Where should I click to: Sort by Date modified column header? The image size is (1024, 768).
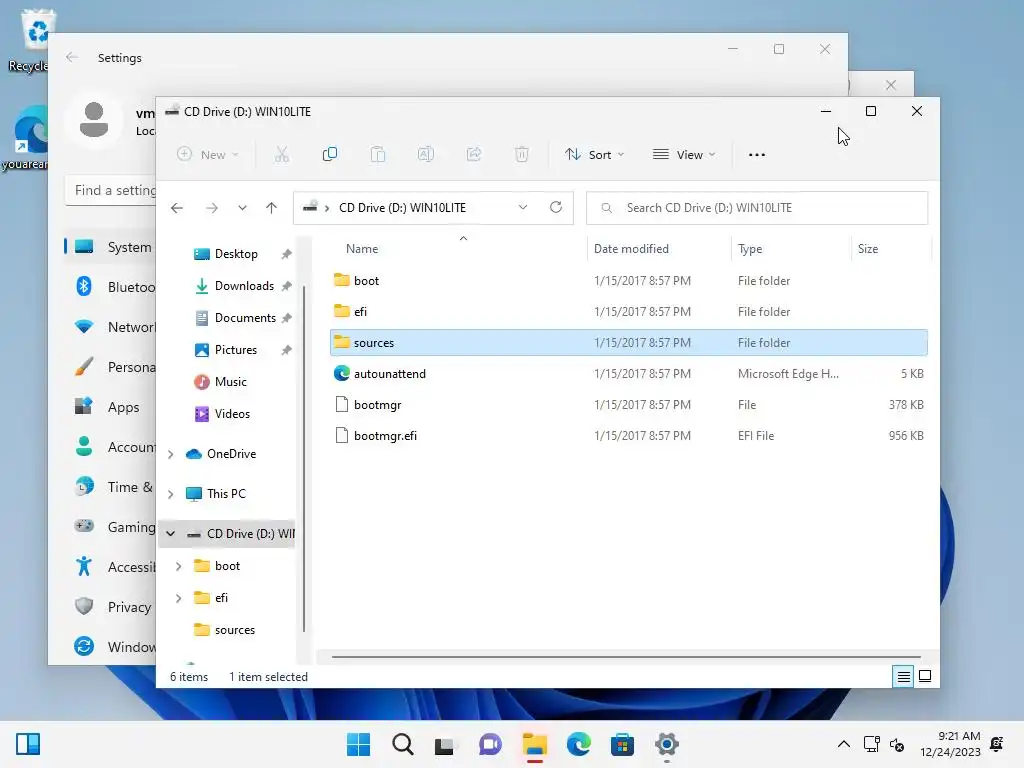pos(631,249)
